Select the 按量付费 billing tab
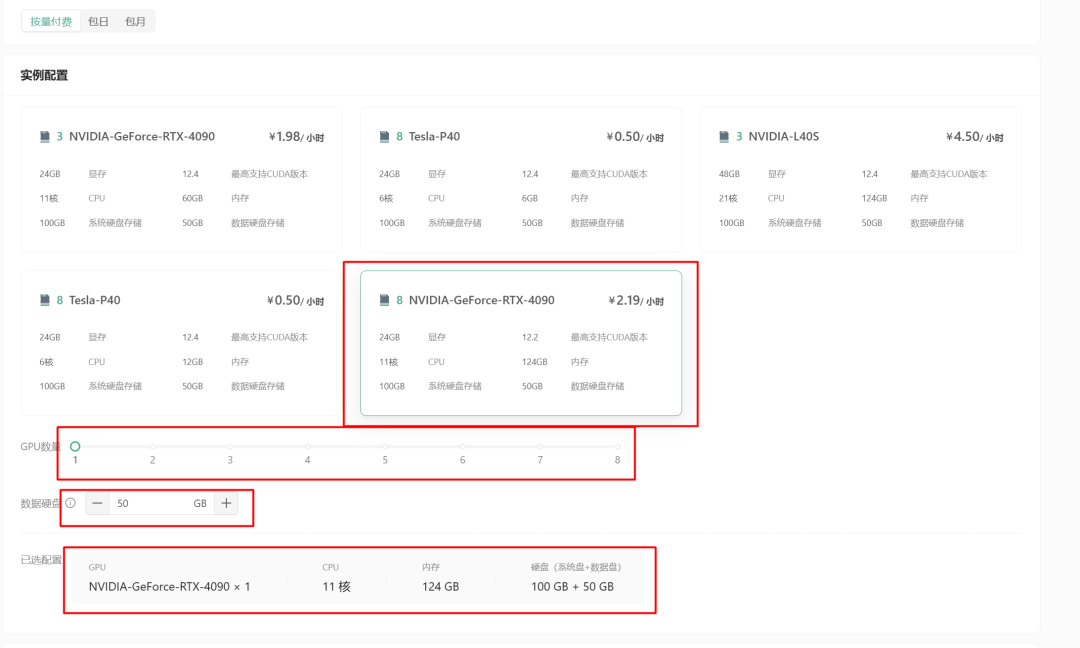Image resolution: width=1080 pixels, height=648 pixels. (51, 21)
